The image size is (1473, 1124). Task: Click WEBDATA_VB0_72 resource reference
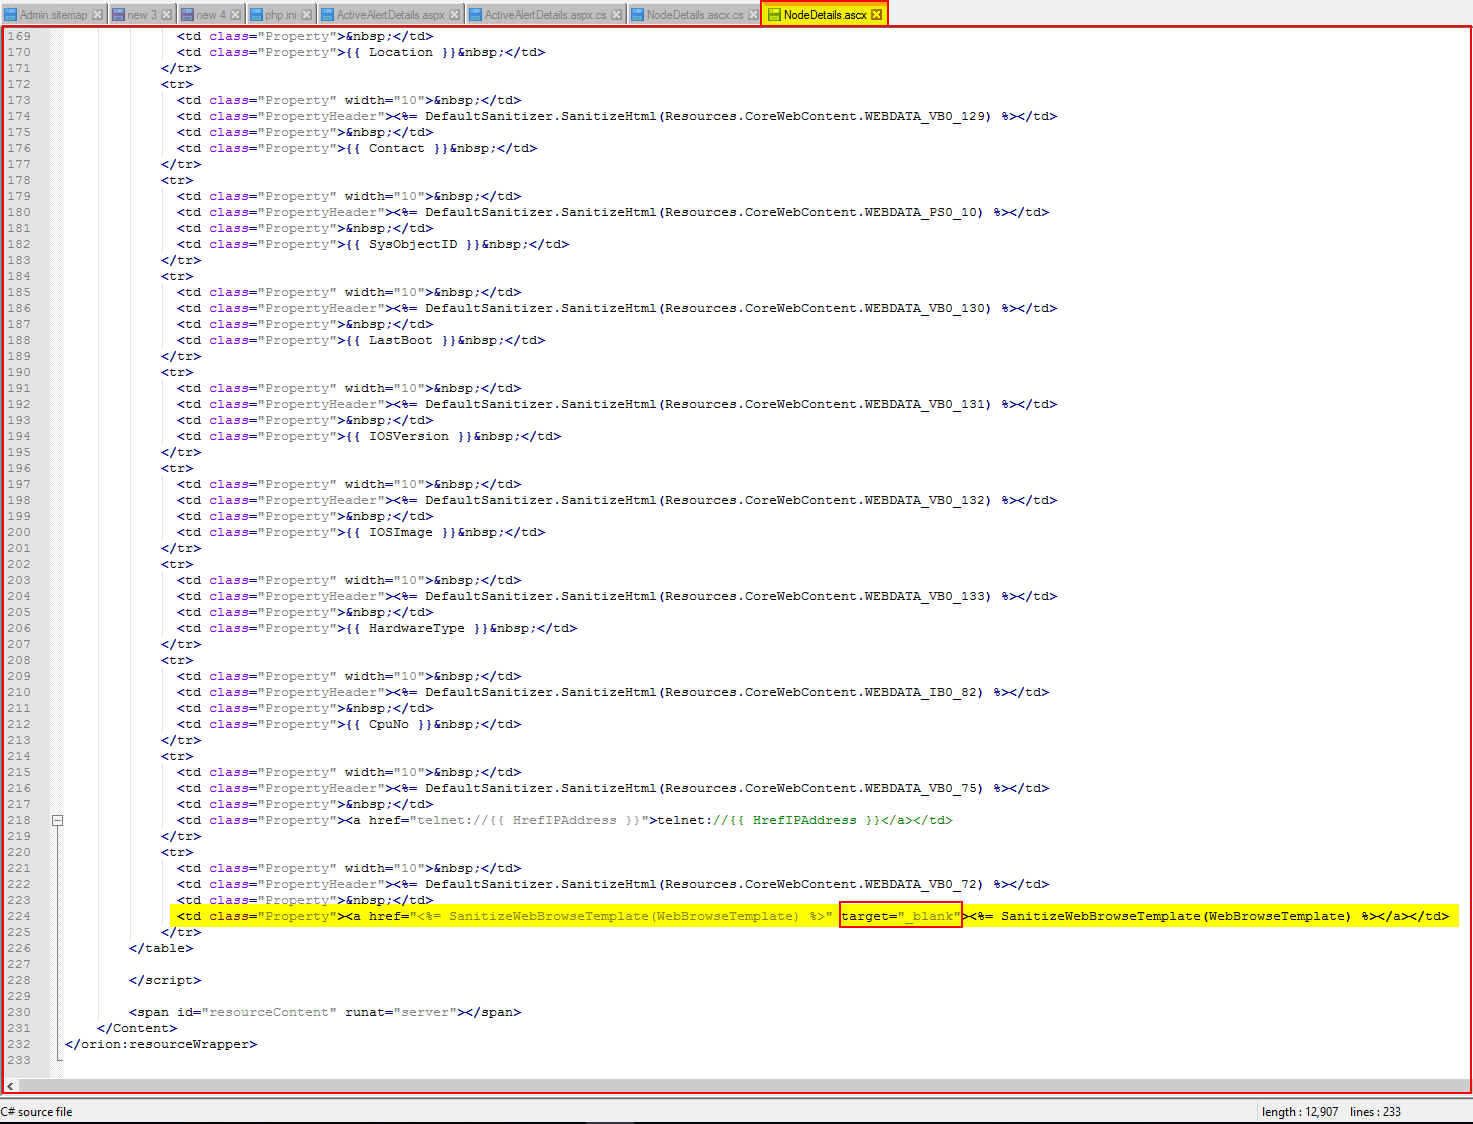tap(921, 884)
